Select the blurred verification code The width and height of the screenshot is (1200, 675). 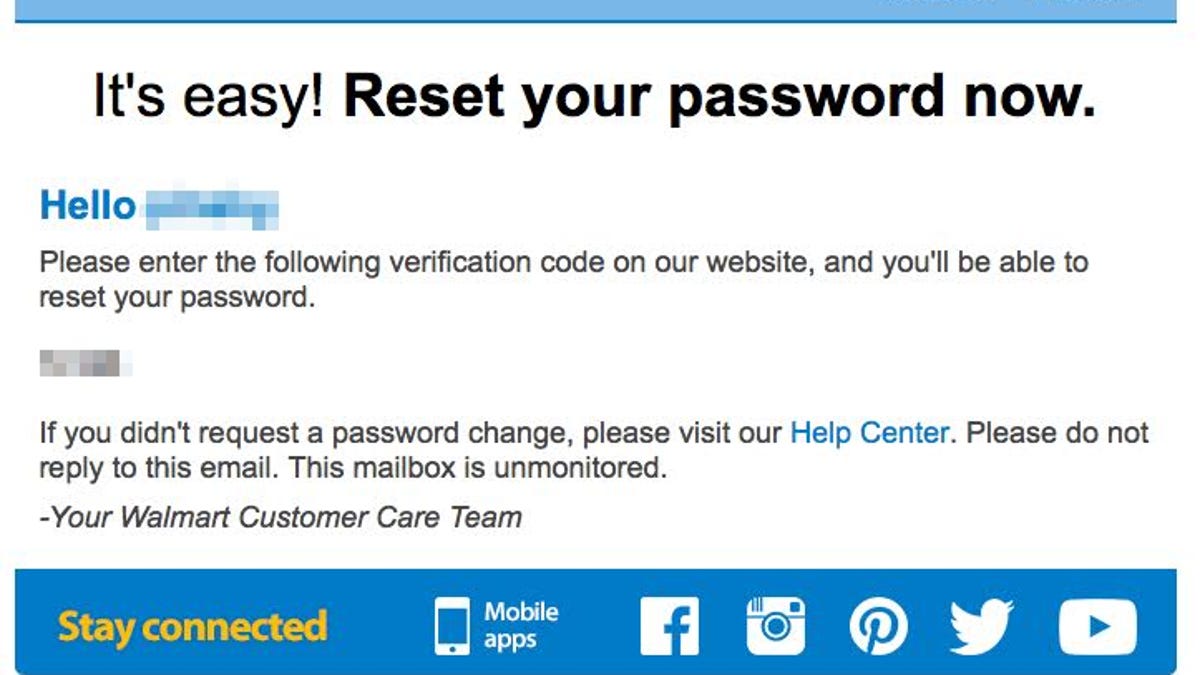86,364
